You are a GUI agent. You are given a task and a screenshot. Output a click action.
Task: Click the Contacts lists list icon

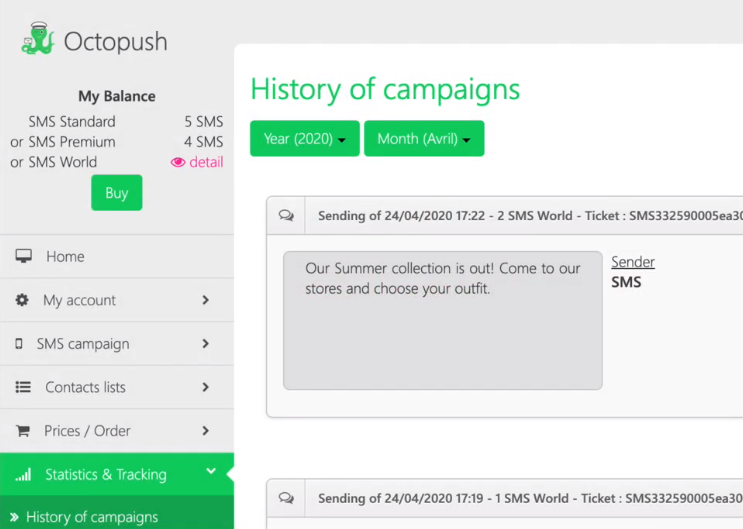click(x=23, y=387)
